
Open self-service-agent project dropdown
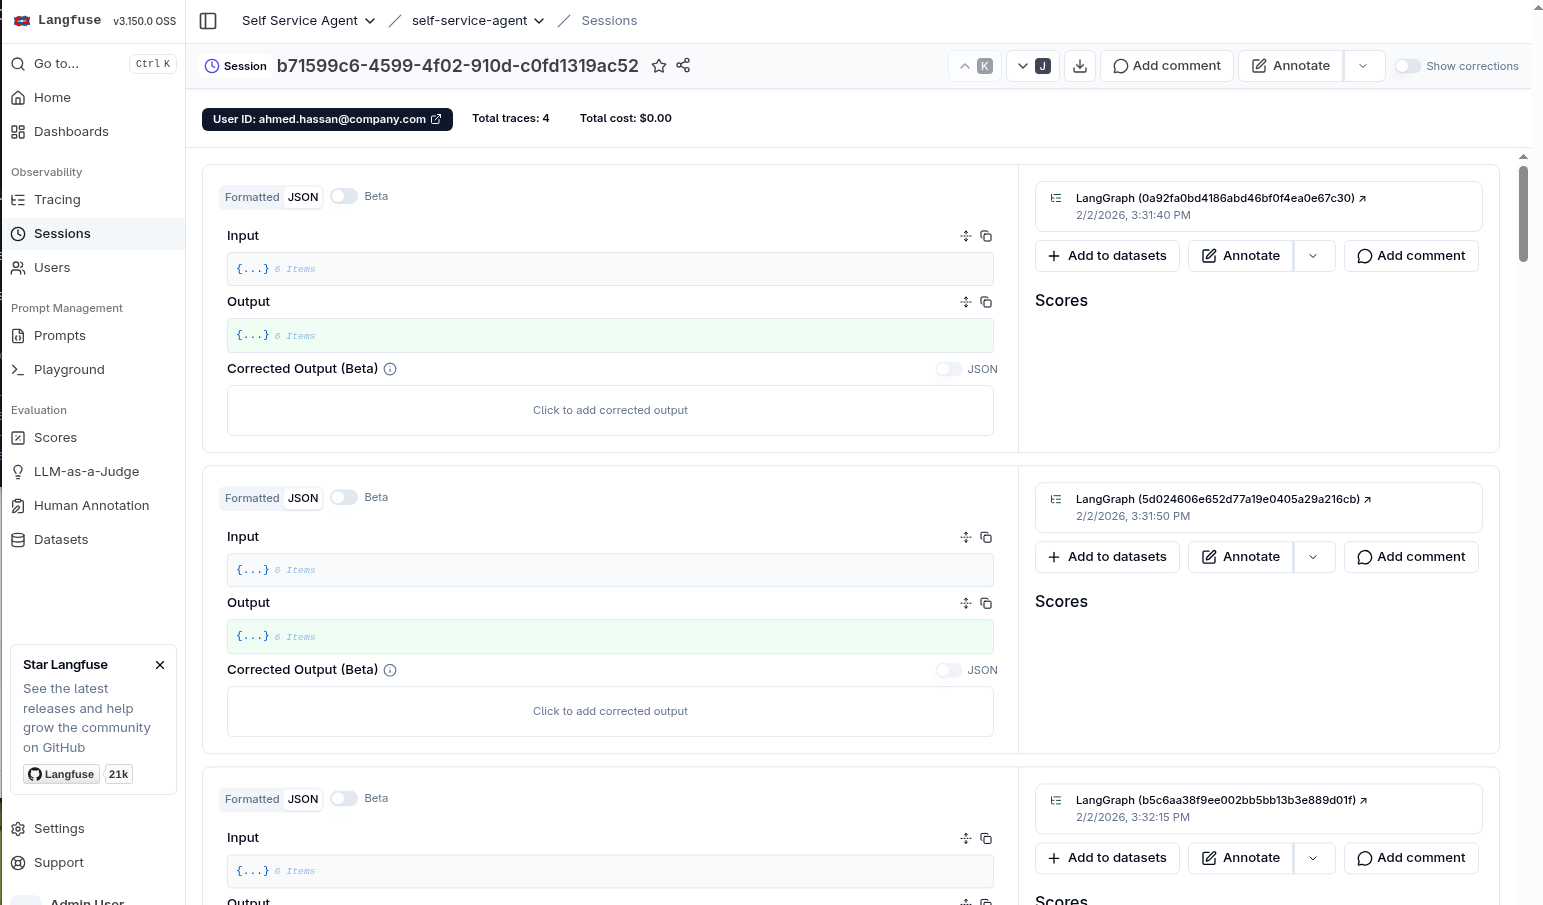click(478, 21)
